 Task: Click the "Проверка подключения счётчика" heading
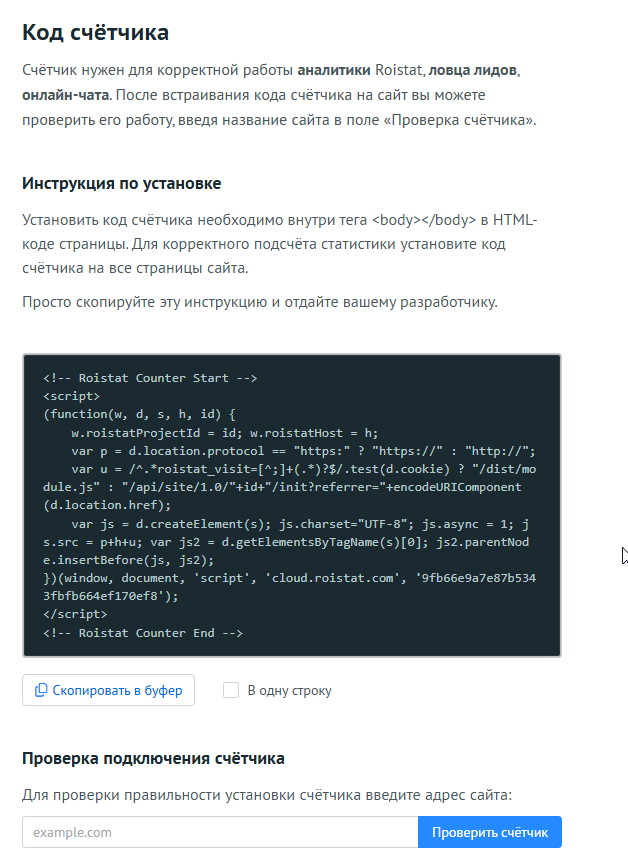coord(153,758)
